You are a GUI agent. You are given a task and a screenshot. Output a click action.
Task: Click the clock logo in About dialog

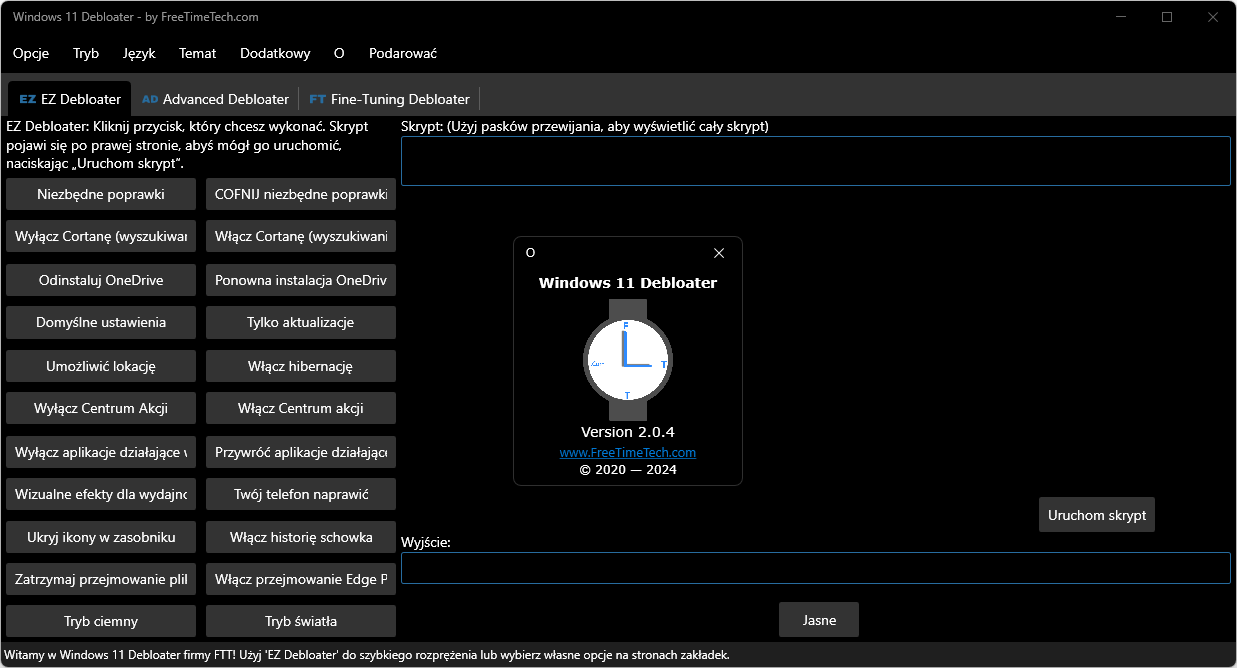pos(628,358)
